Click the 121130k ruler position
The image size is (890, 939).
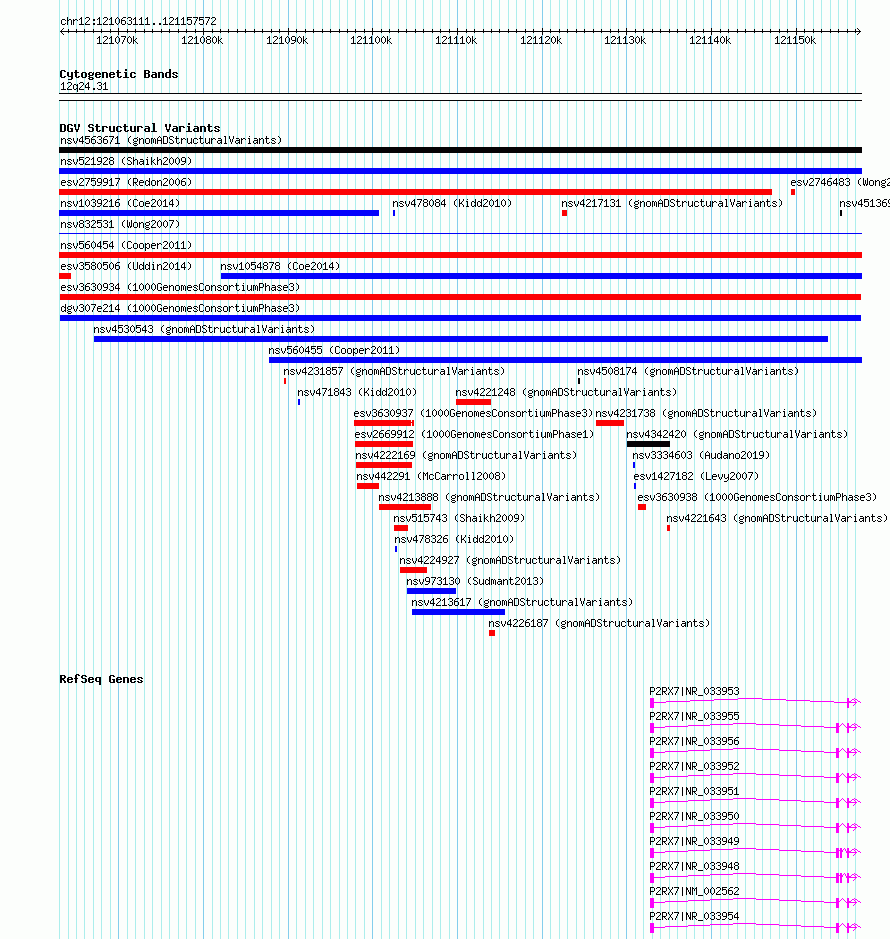(625, 40)
